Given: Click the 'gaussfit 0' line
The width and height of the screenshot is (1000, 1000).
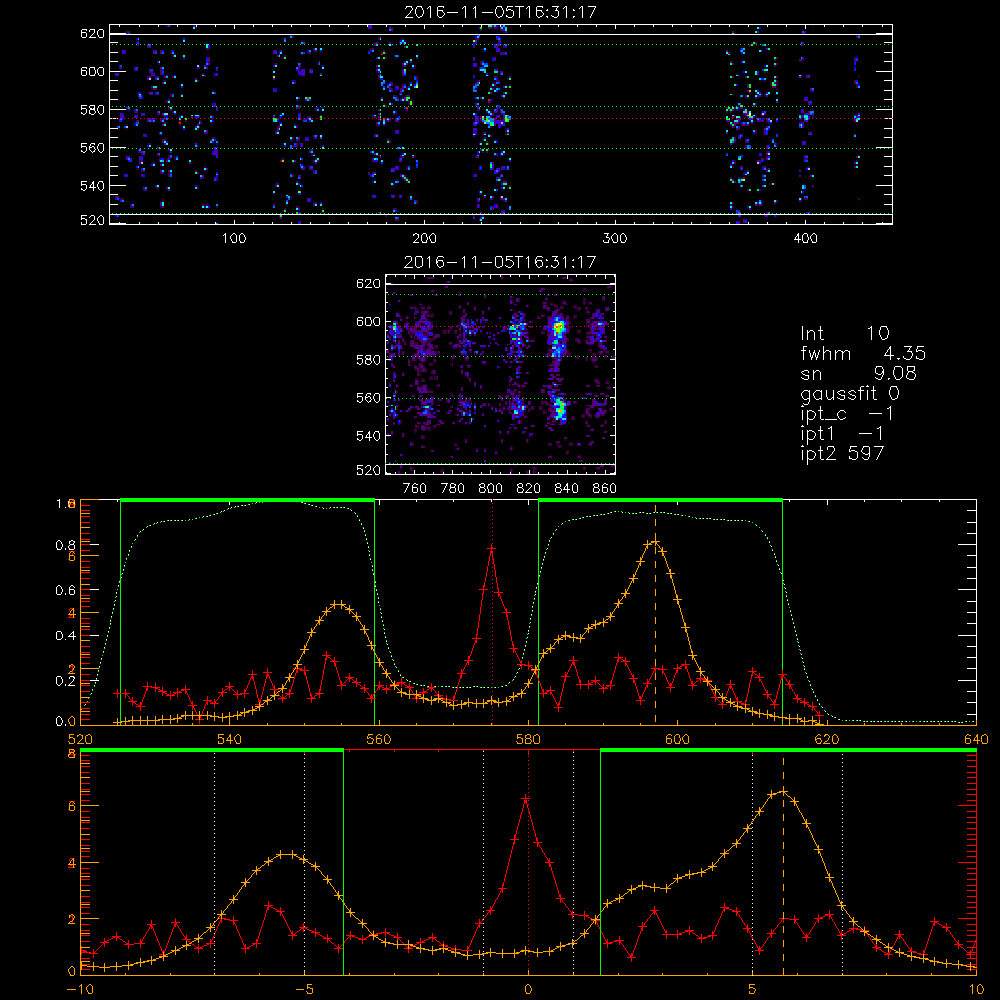Looking at the screenshot, I should coord(850,394).
